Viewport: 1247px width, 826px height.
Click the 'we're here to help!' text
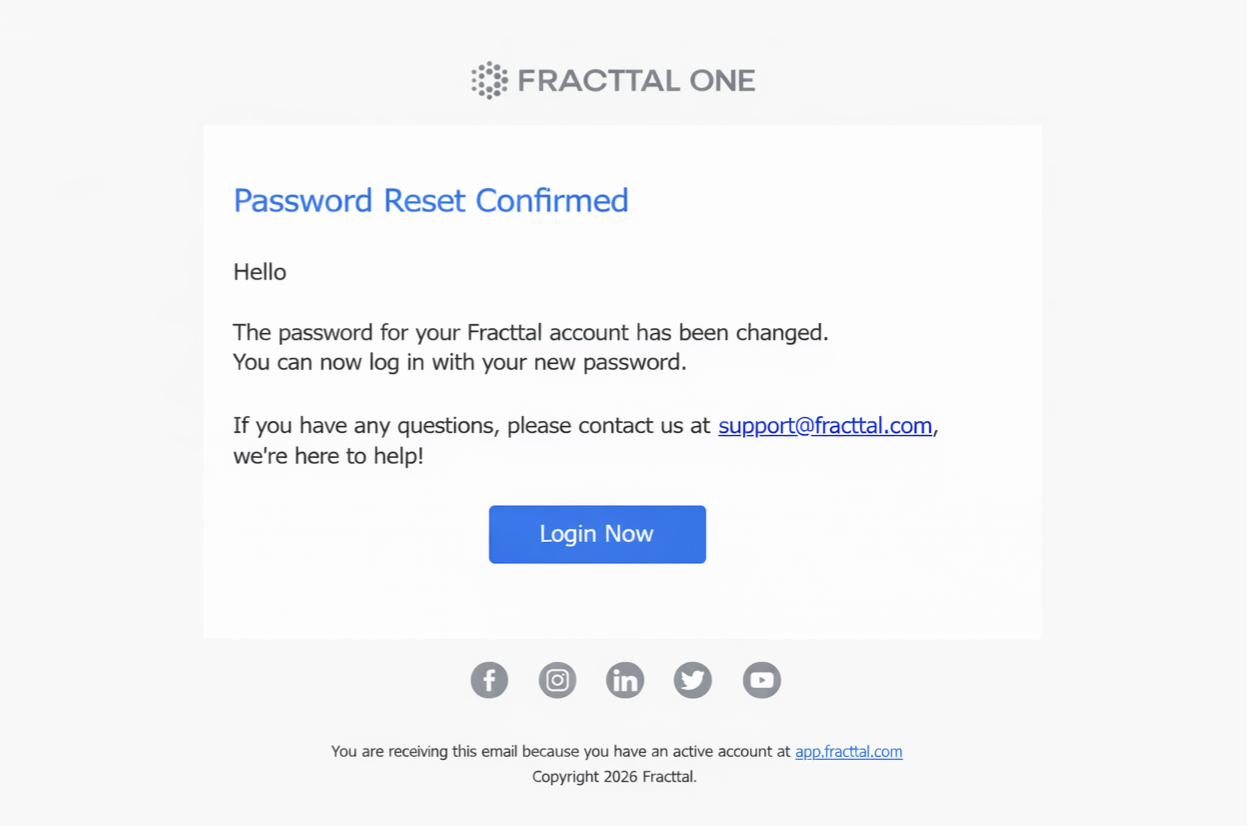[x=328, y=457]
